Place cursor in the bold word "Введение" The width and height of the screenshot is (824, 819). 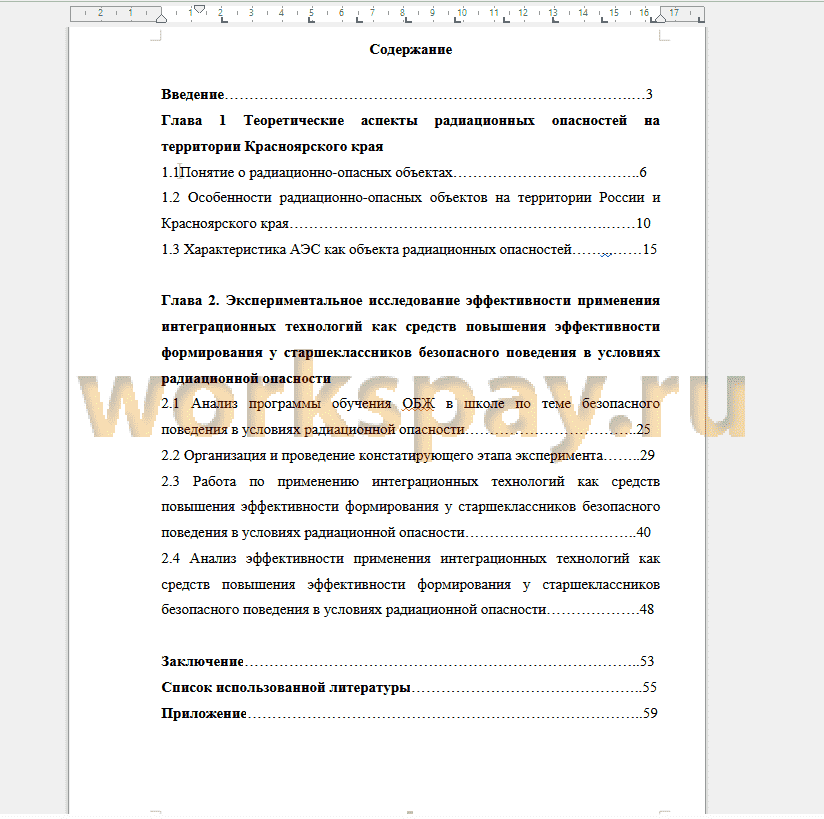(x=193, y=94)
